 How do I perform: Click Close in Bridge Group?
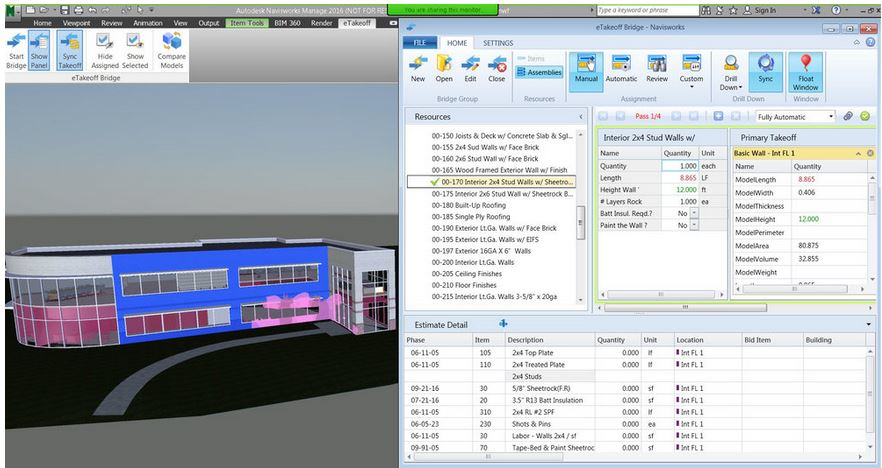tap(497, 69)
